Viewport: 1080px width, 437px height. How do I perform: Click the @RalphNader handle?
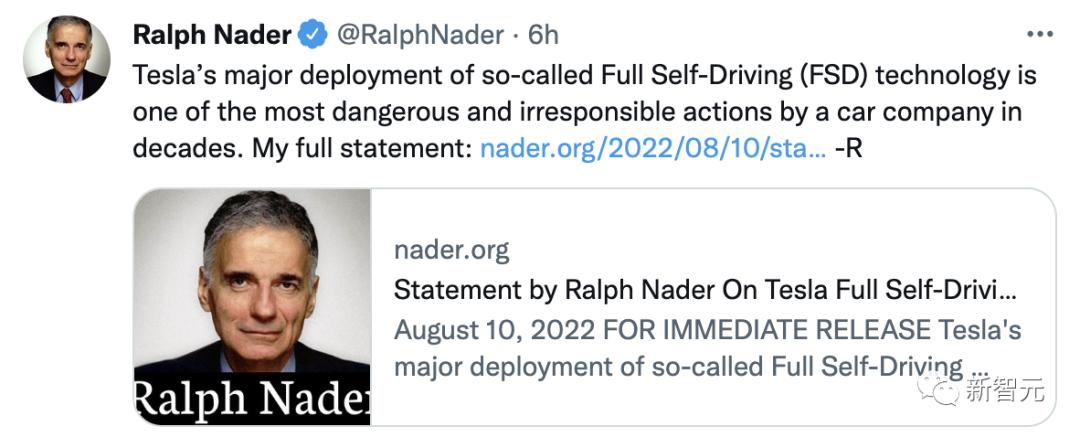click(420, 35)
